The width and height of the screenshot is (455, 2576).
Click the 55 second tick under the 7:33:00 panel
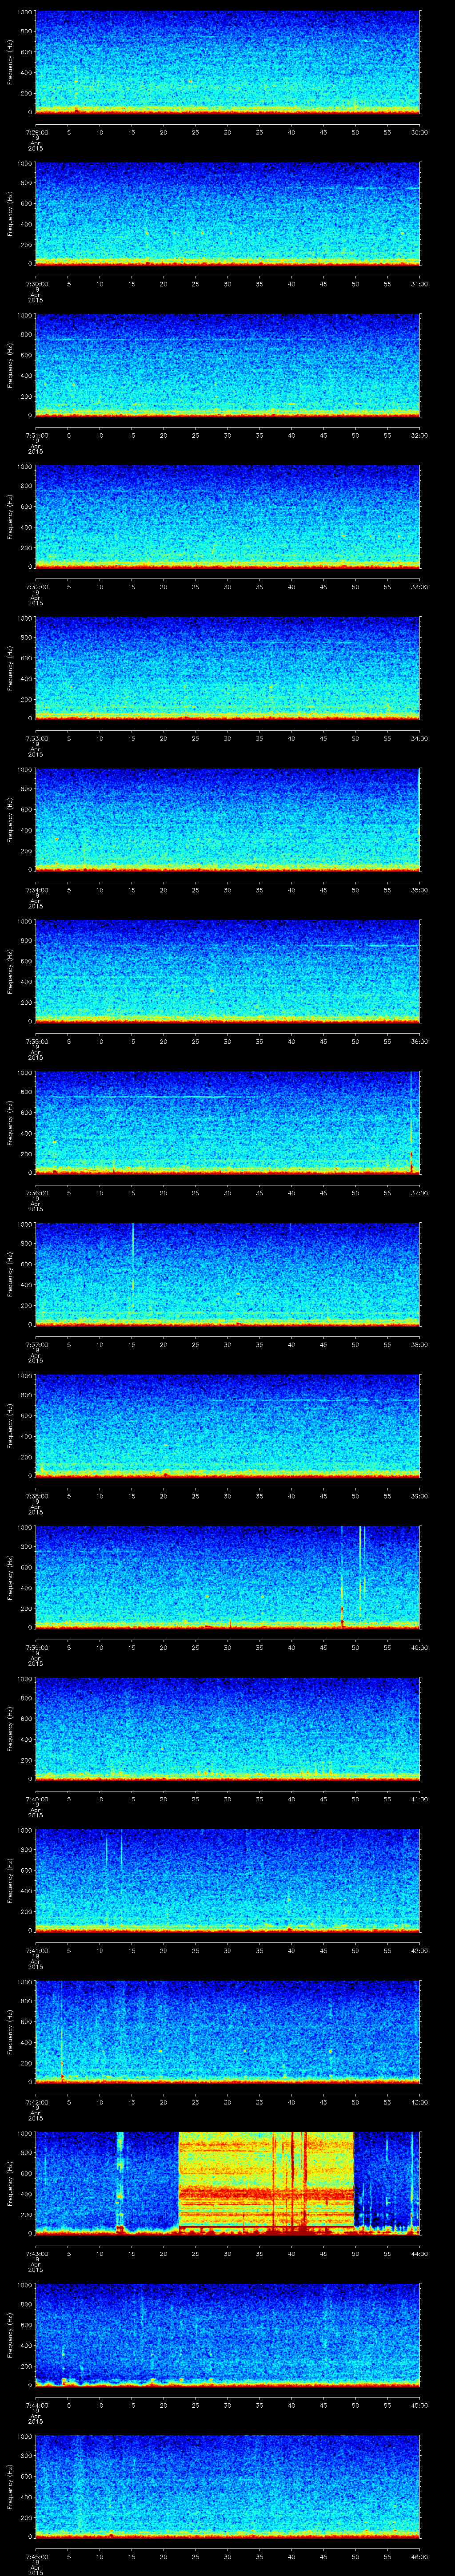point(387,738)
